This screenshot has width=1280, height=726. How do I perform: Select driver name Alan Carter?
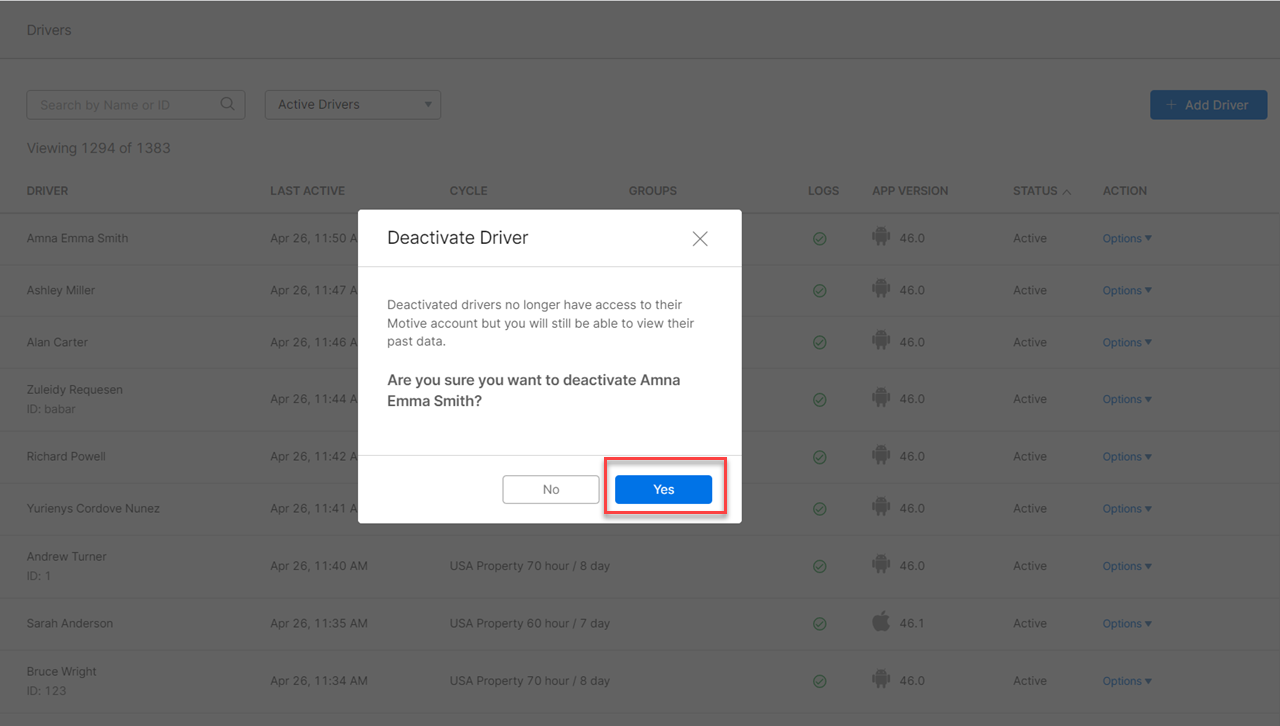pos(57,342)
